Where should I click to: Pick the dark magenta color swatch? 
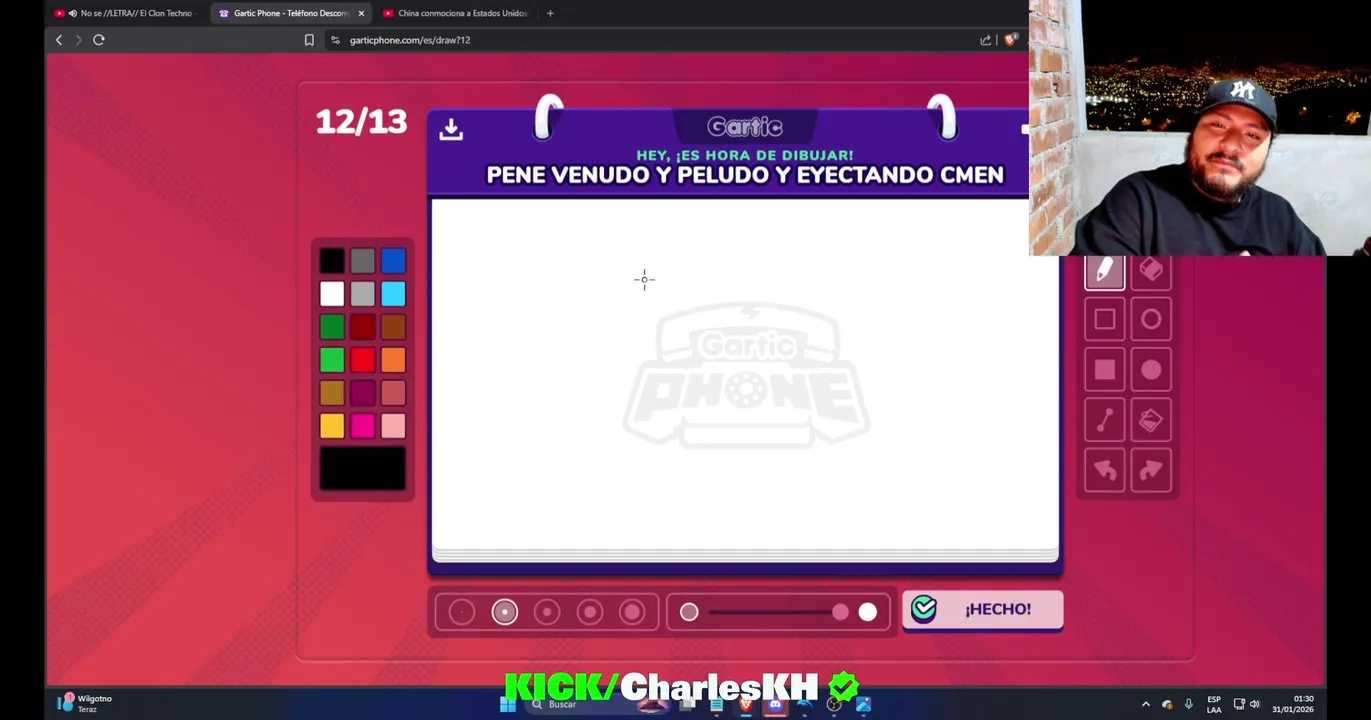tap(362, 393)
